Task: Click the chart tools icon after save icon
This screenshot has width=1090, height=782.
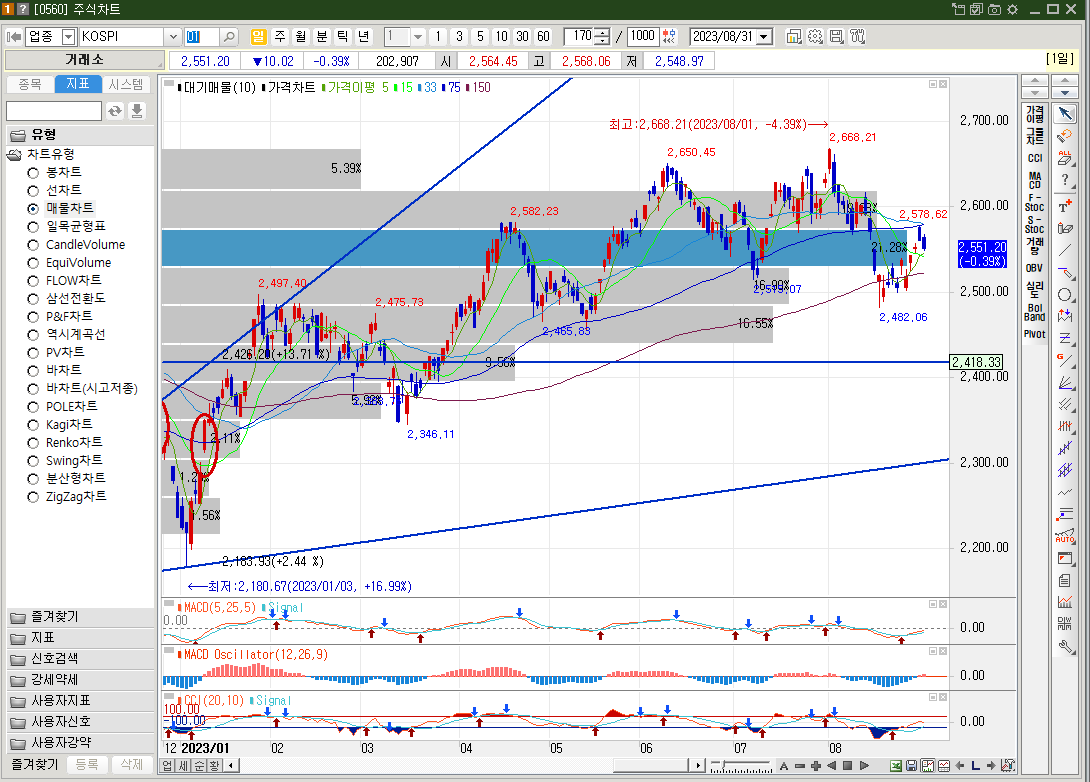Action: coord(858,36)
